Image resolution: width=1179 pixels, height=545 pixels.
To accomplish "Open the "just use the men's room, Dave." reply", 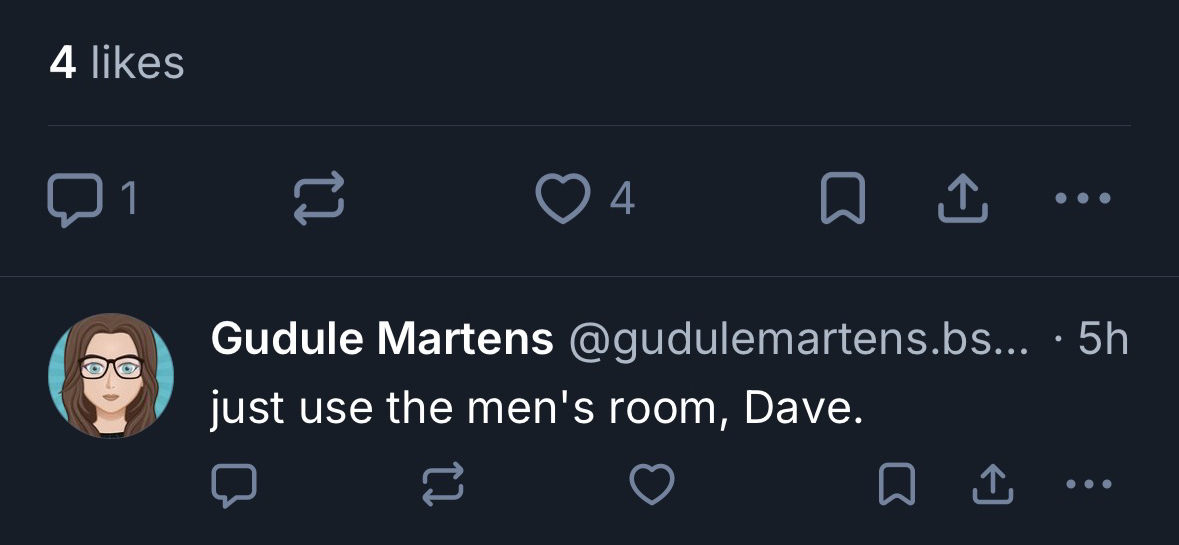I will click(x=536, y=410).
